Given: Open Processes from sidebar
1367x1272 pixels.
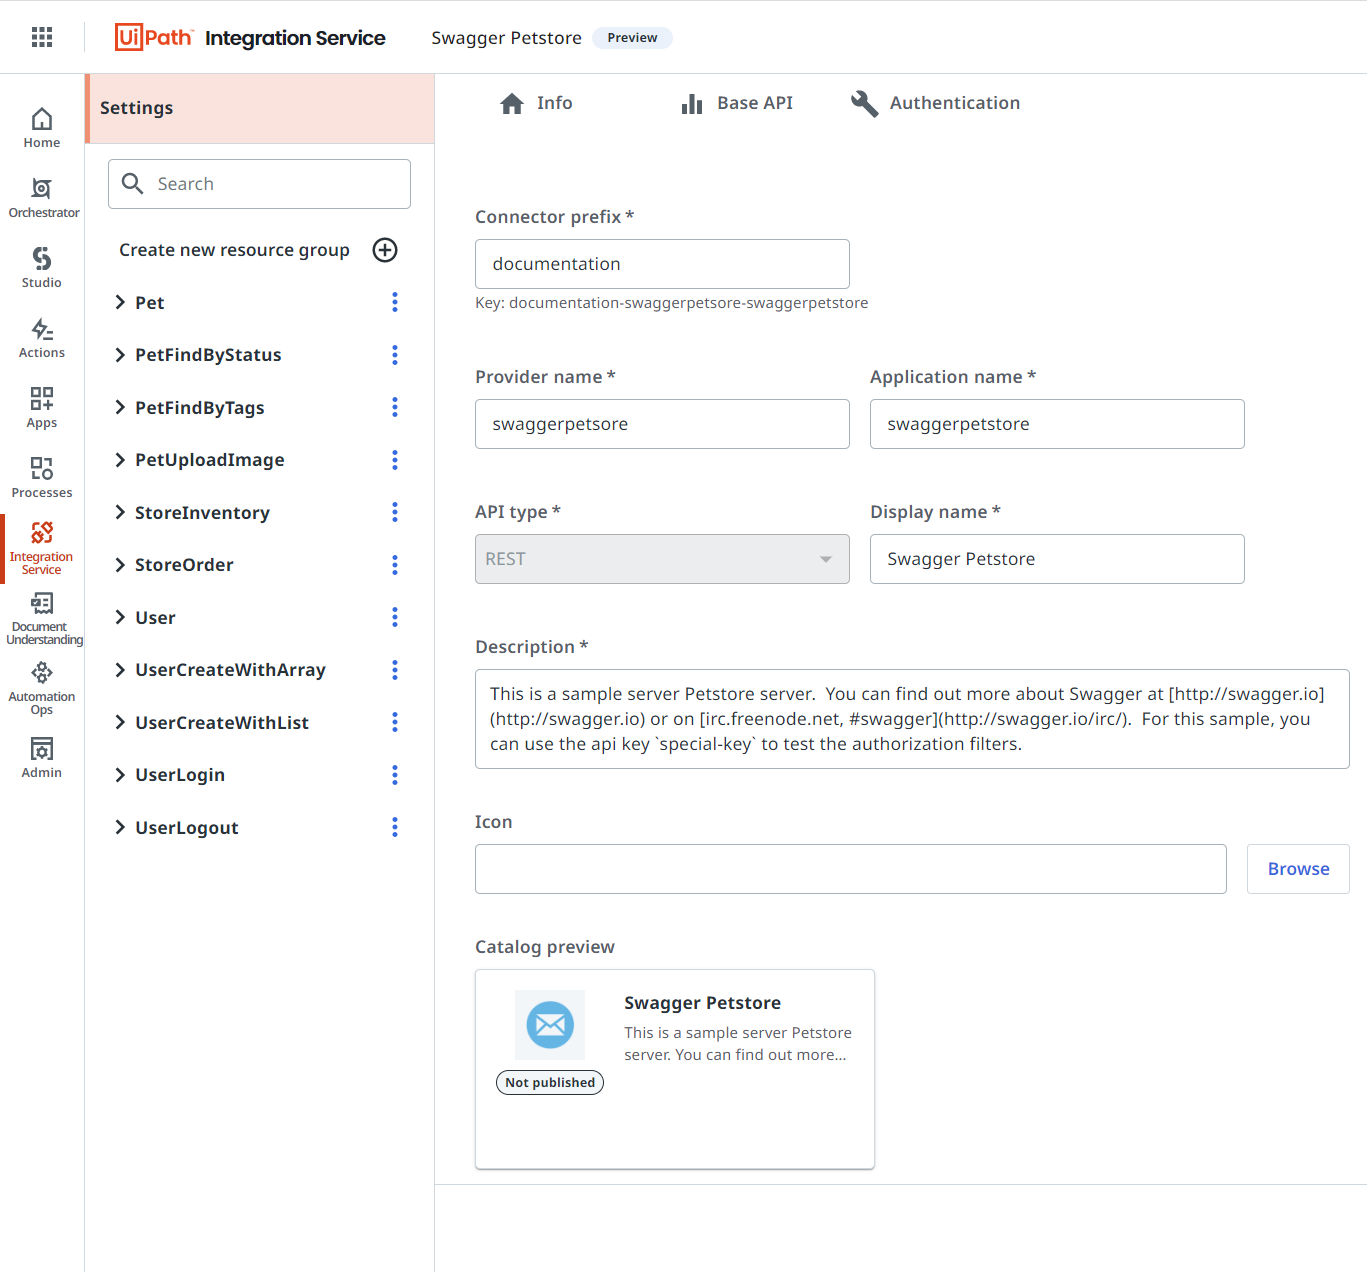Looking at the screenshot, I should (x=42, y=478).
